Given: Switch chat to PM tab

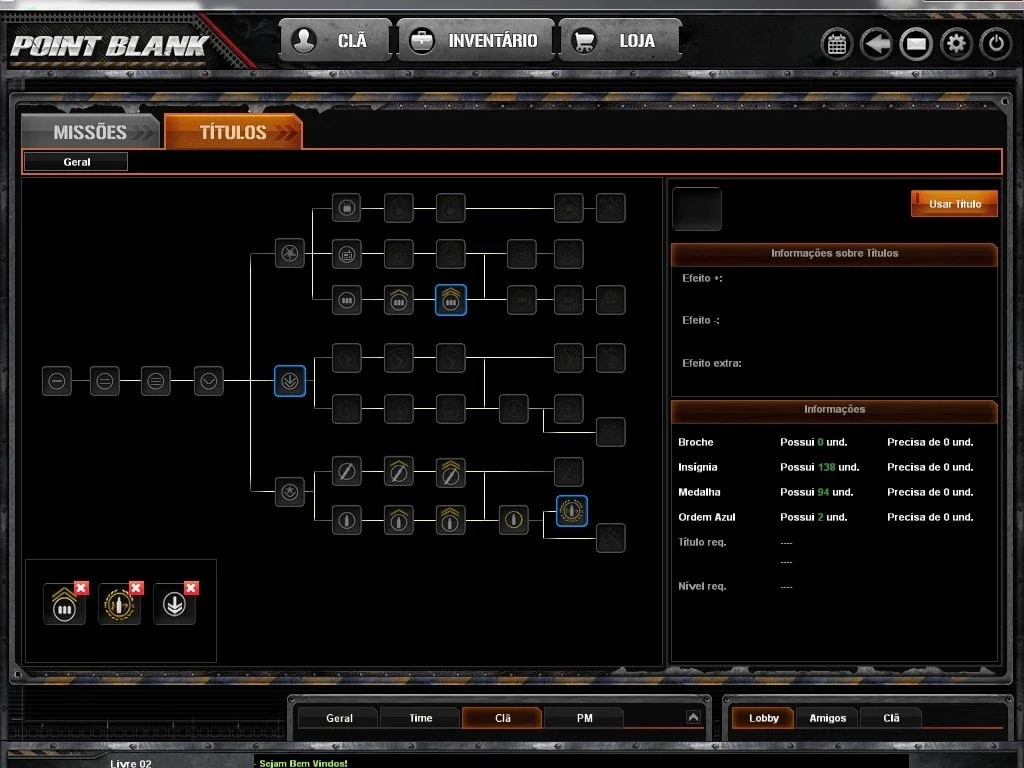Looking at the screenshot, I should click(x=584, y=718).
